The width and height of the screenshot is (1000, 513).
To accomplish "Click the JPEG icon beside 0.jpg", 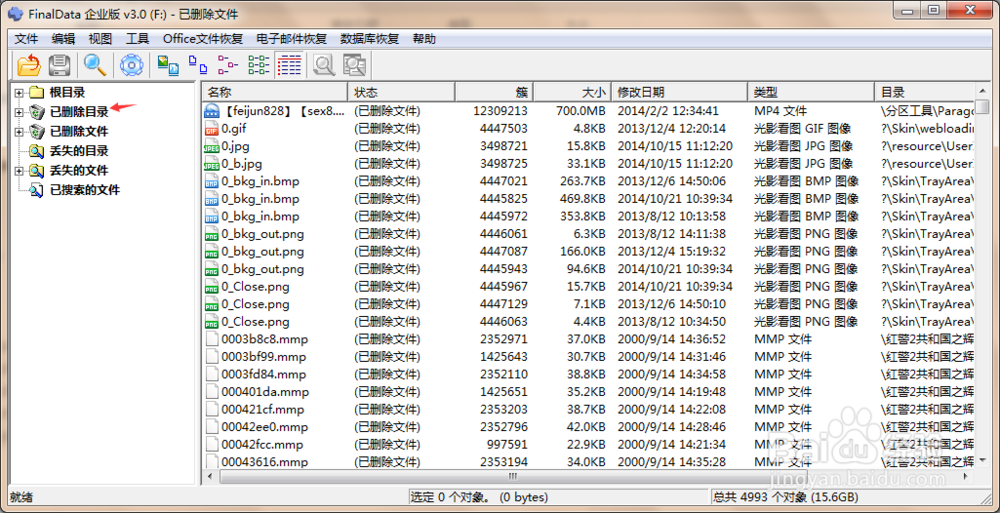I will click(212, 146).
